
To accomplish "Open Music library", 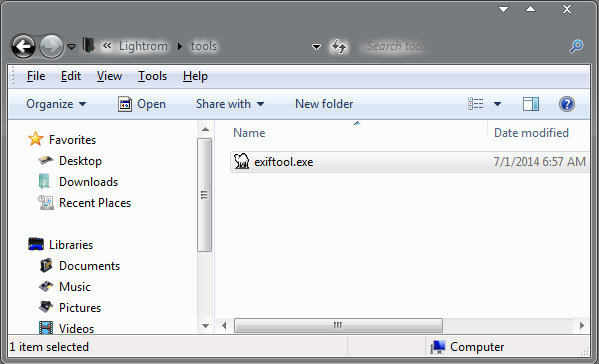I will tap(75, 287).
